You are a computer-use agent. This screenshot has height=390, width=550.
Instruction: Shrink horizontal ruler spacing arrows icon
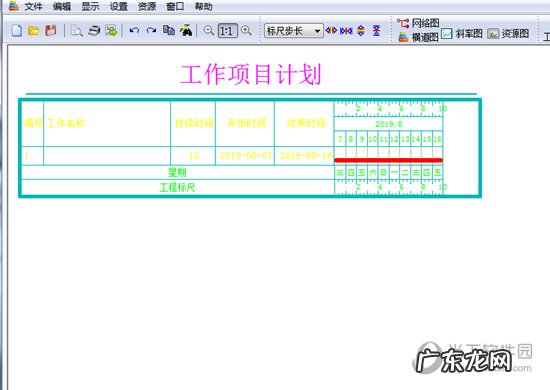coord(346,31)
